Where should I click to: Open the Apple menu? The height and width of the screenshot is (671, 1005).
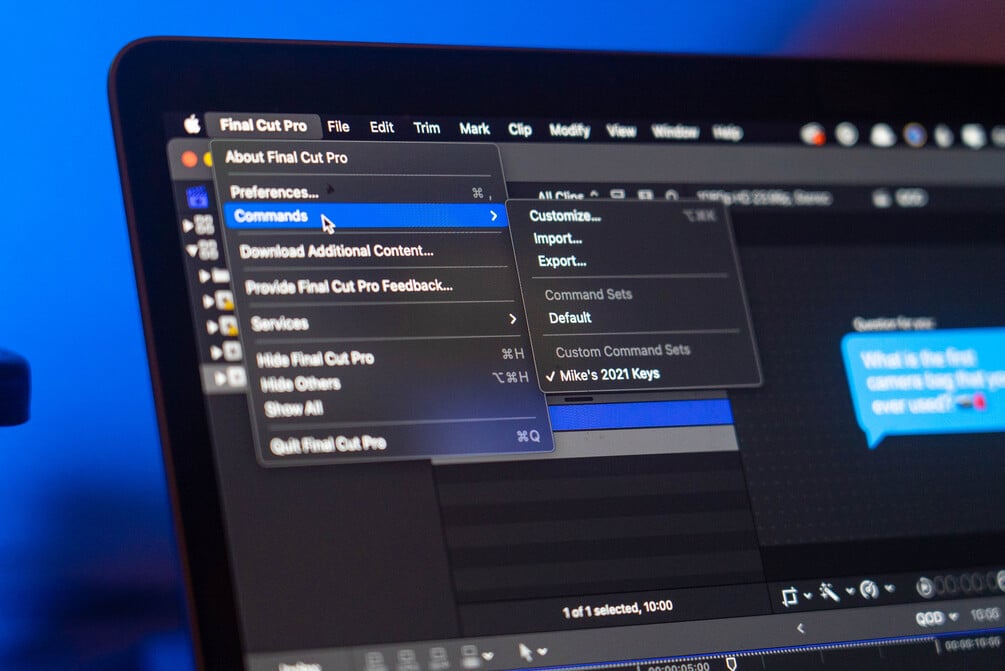point(192,124)
